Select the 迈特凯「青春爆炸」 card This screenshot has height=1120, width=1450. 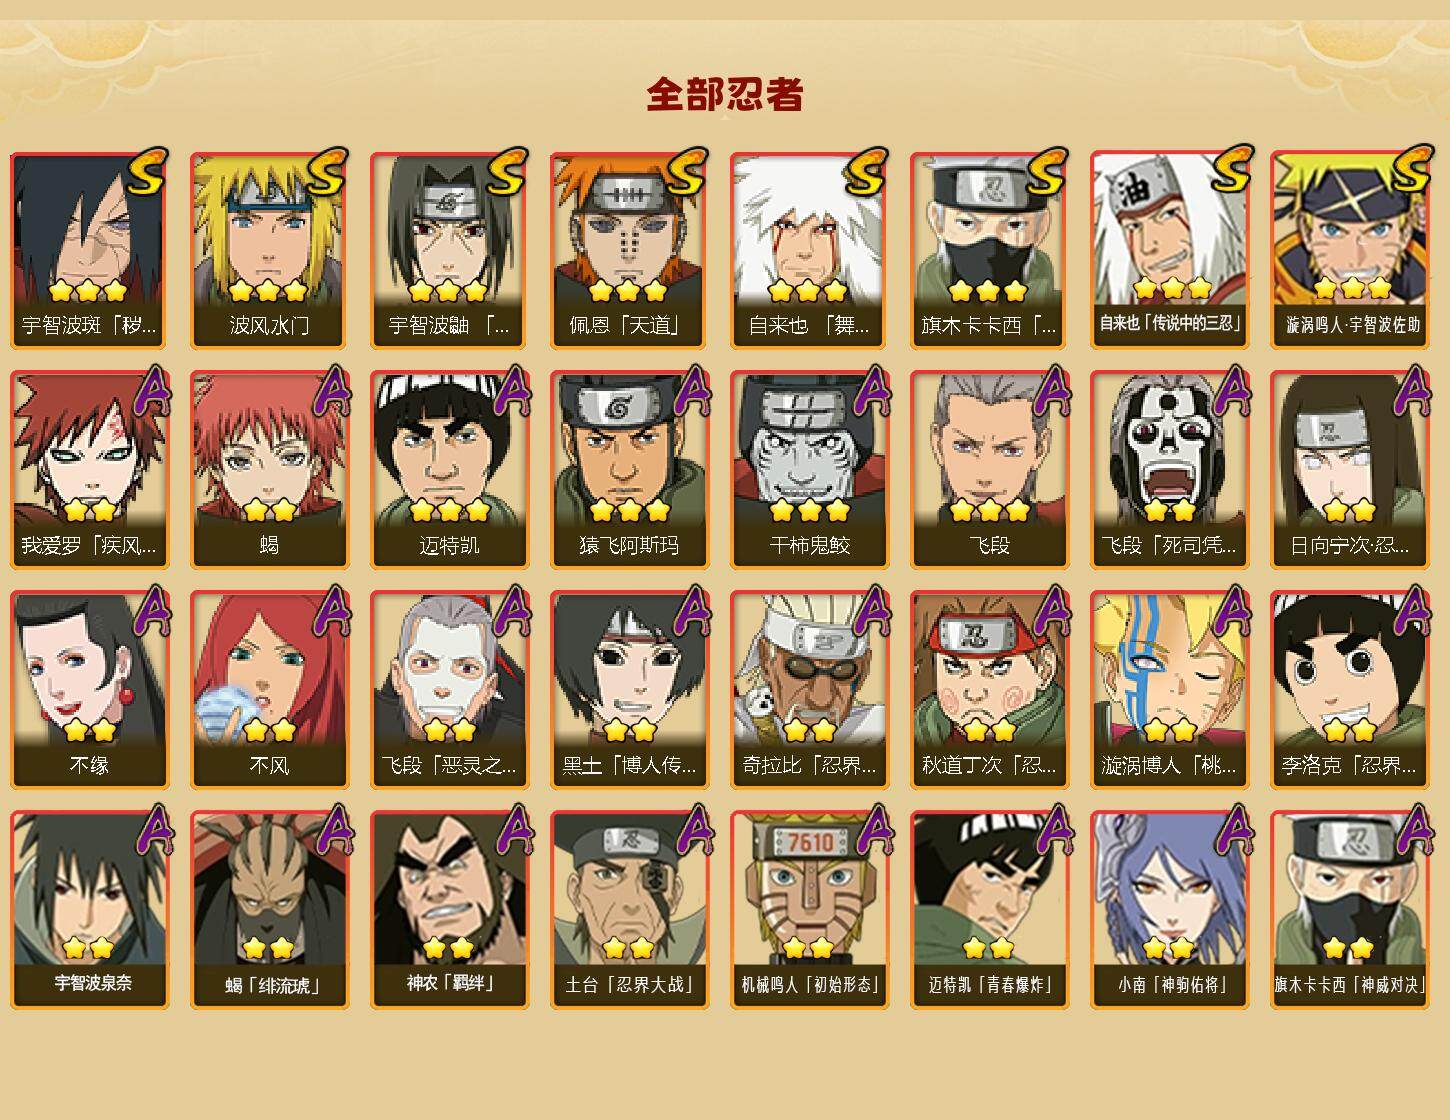(x=989, y=910)
